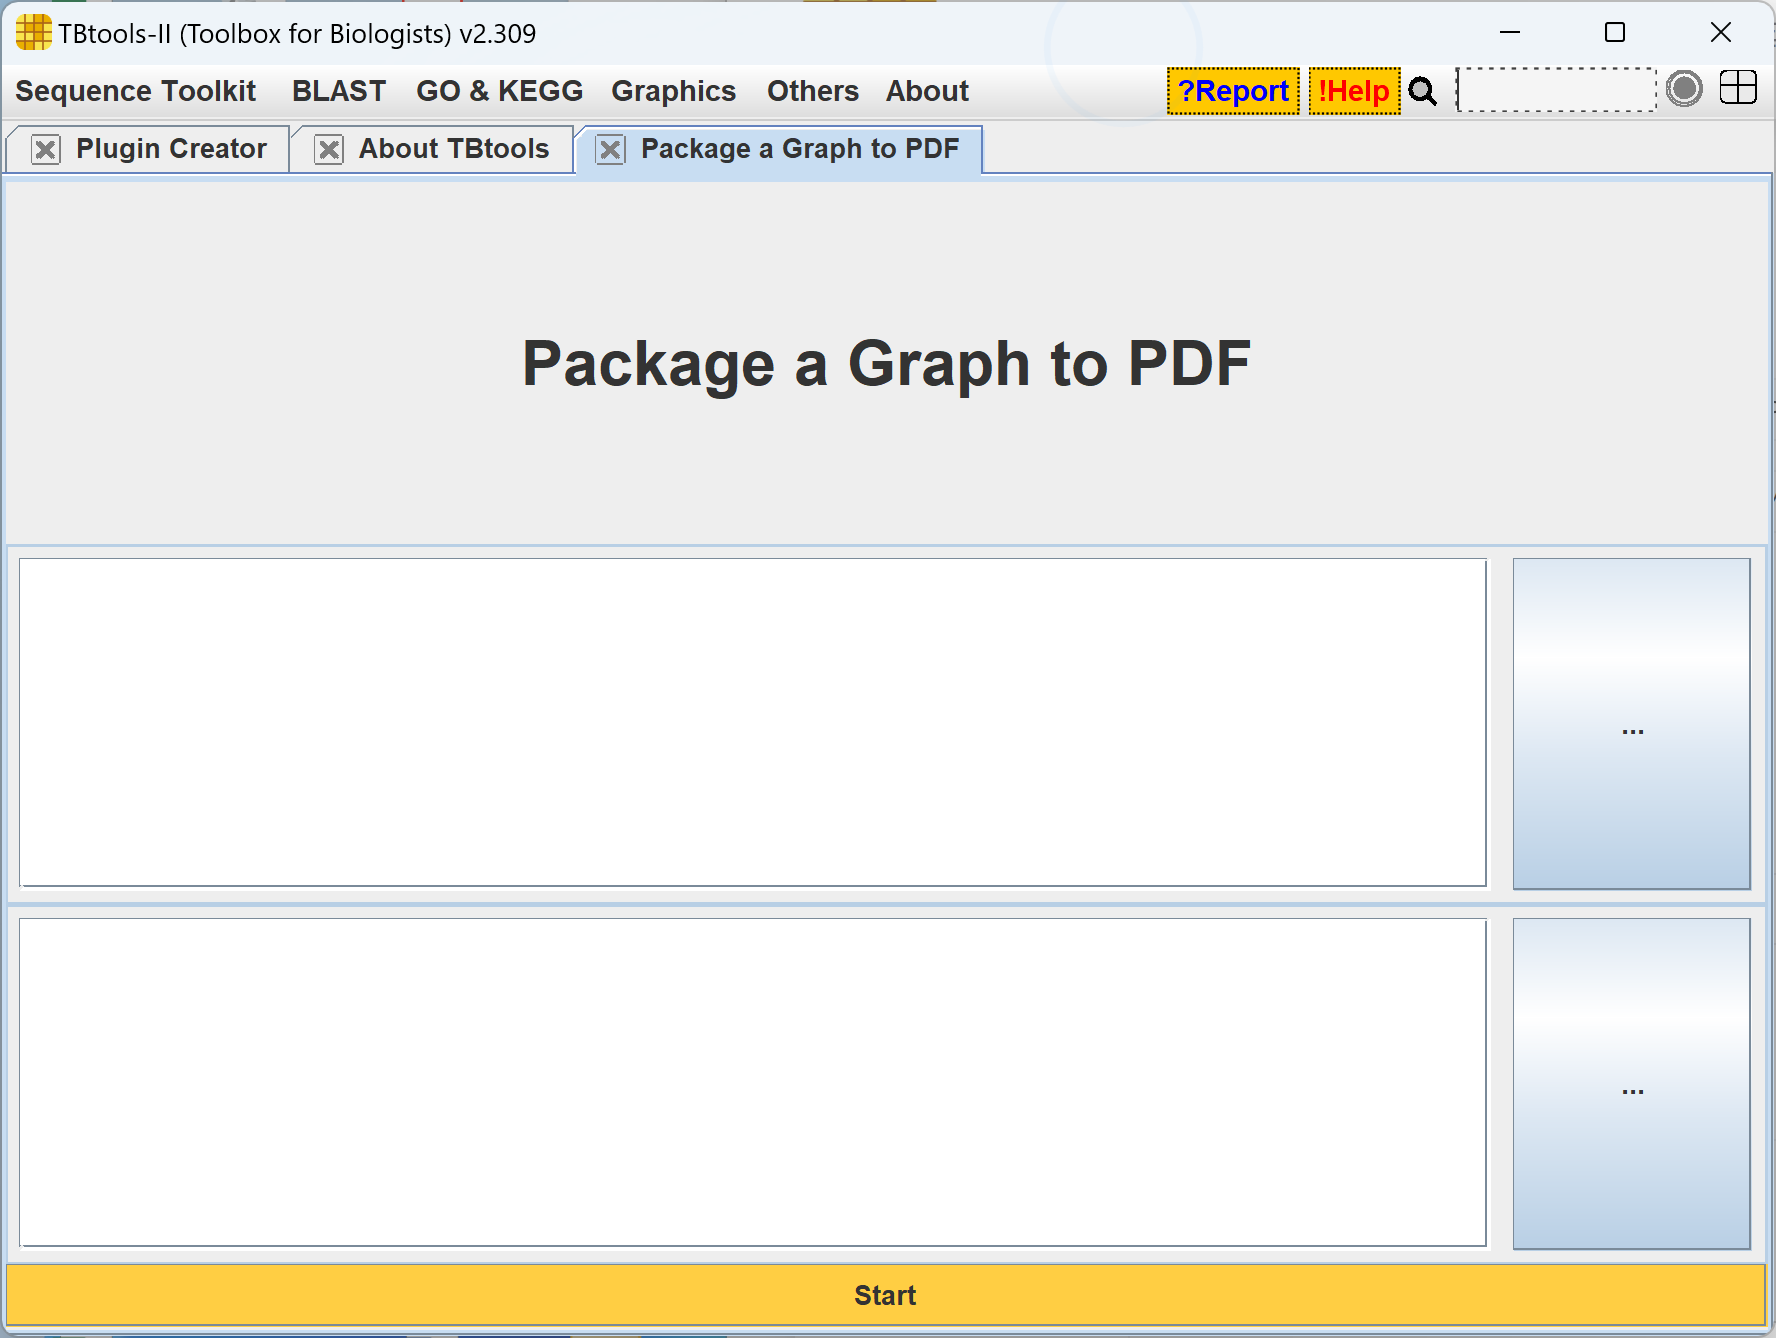Click the !Help button
1776x1338 pixels.
(1354, 91)
